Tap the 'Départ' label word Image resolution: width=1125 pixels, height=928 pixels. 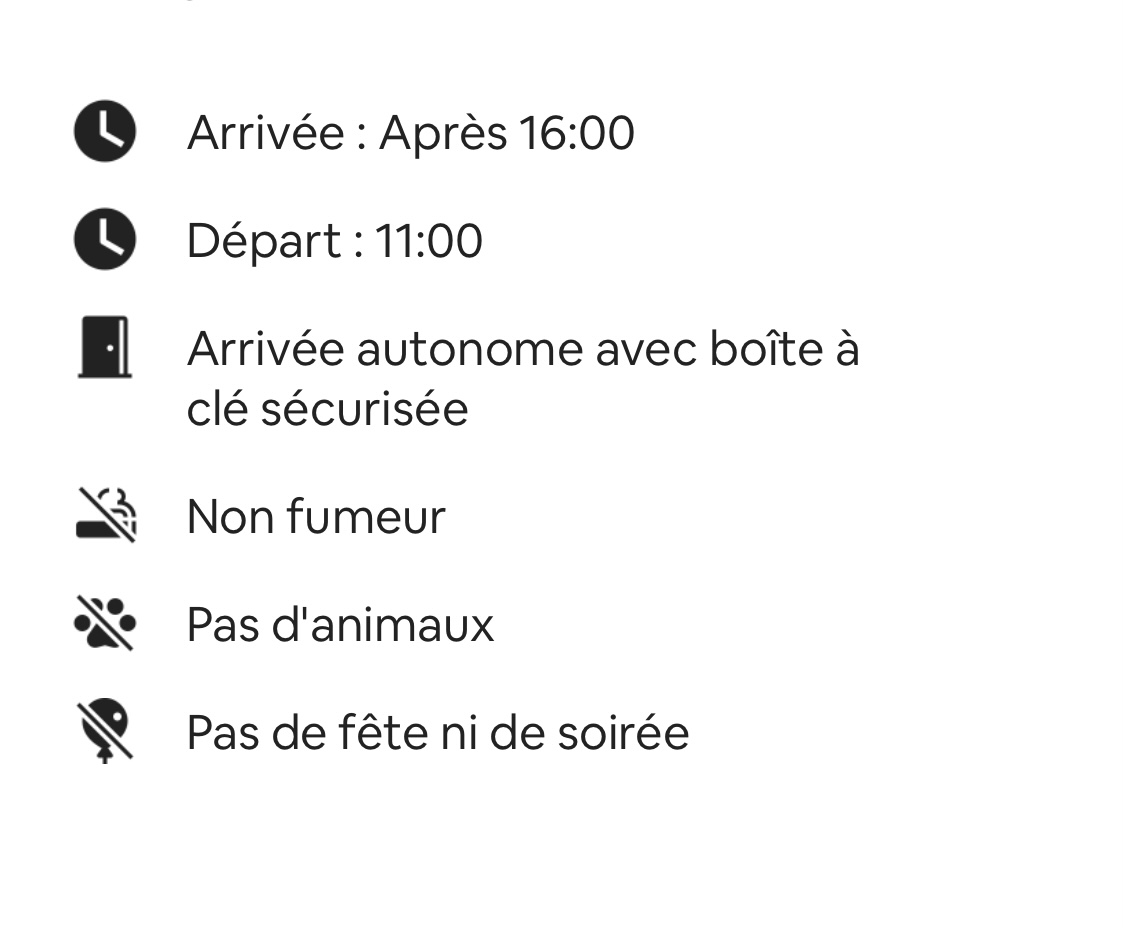coord(264,241)
